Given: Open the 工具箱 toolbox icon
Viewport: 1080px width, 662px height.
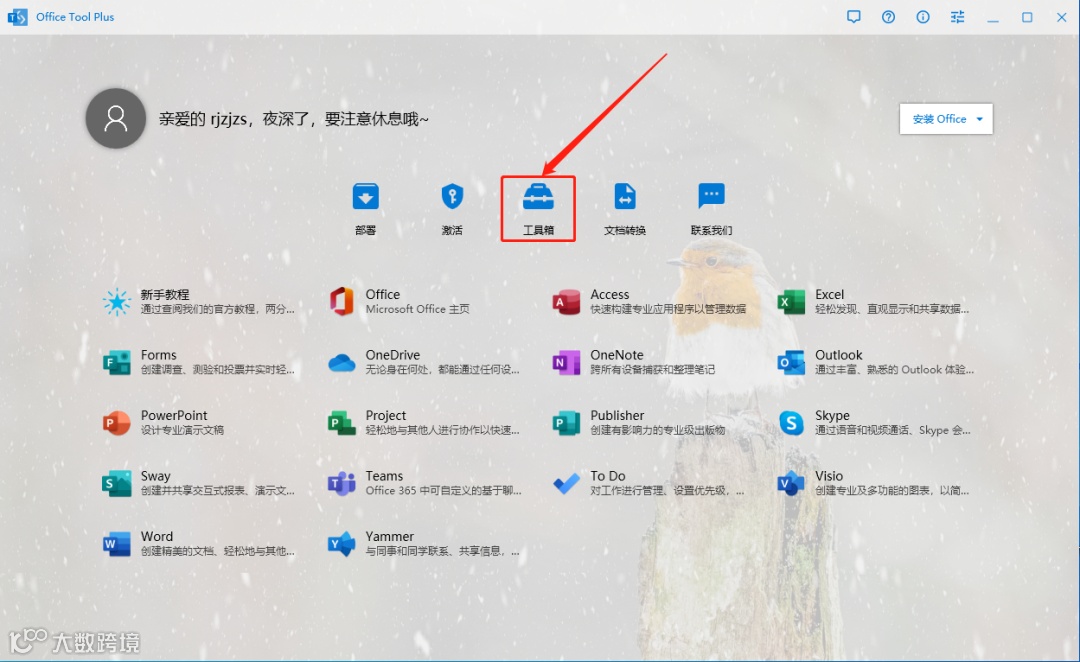Looking at the screenshot, I should (538, 196).
